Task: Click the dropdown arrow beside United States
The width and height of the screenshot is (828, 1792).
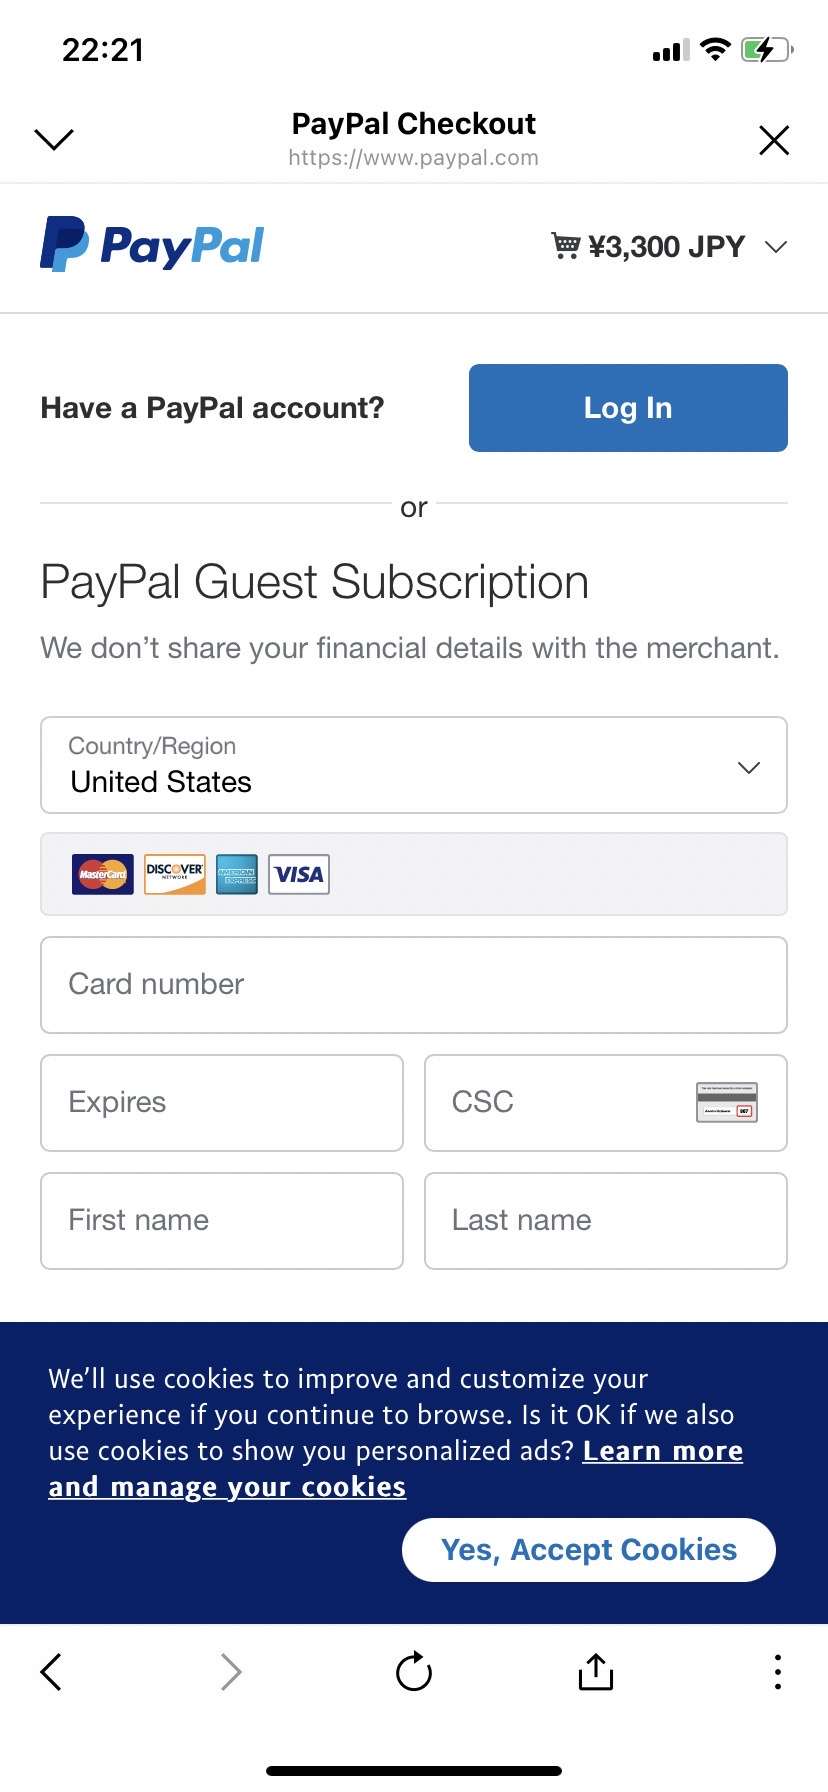Action: [x=749, y=767]
